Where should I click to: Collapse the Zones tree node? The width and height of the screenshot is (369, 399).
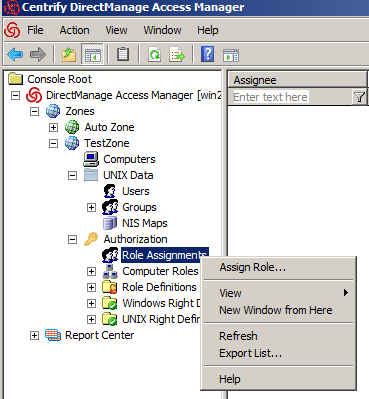(34, 111)
